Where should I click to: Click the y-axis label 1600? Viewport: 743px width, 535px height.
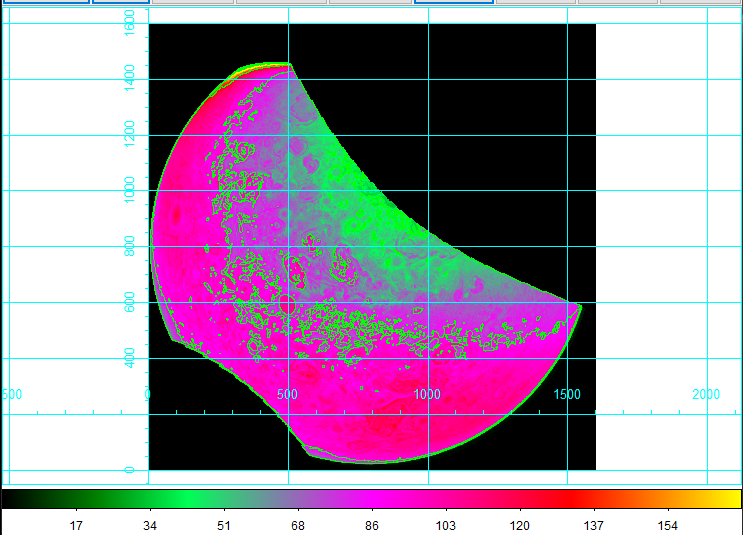pos(129,24)
